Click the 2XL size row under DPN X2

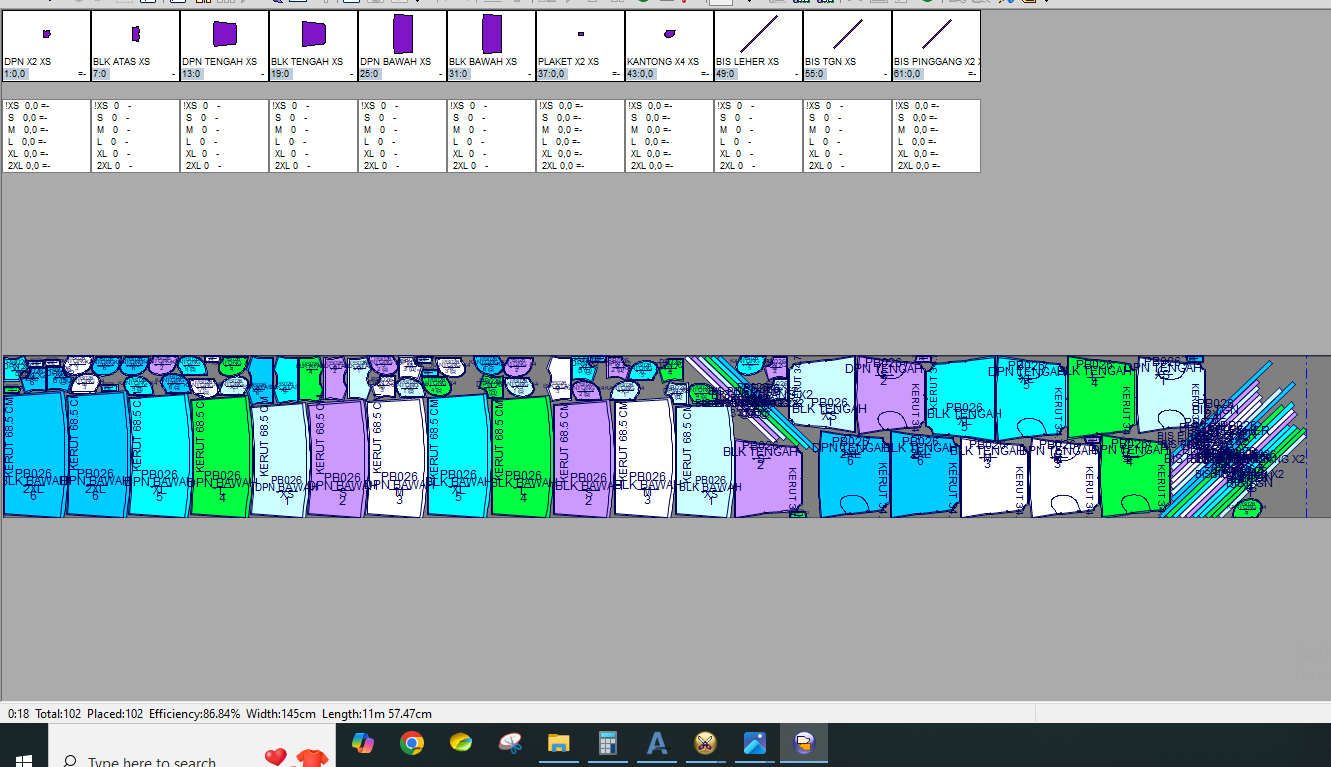(28, 166)
